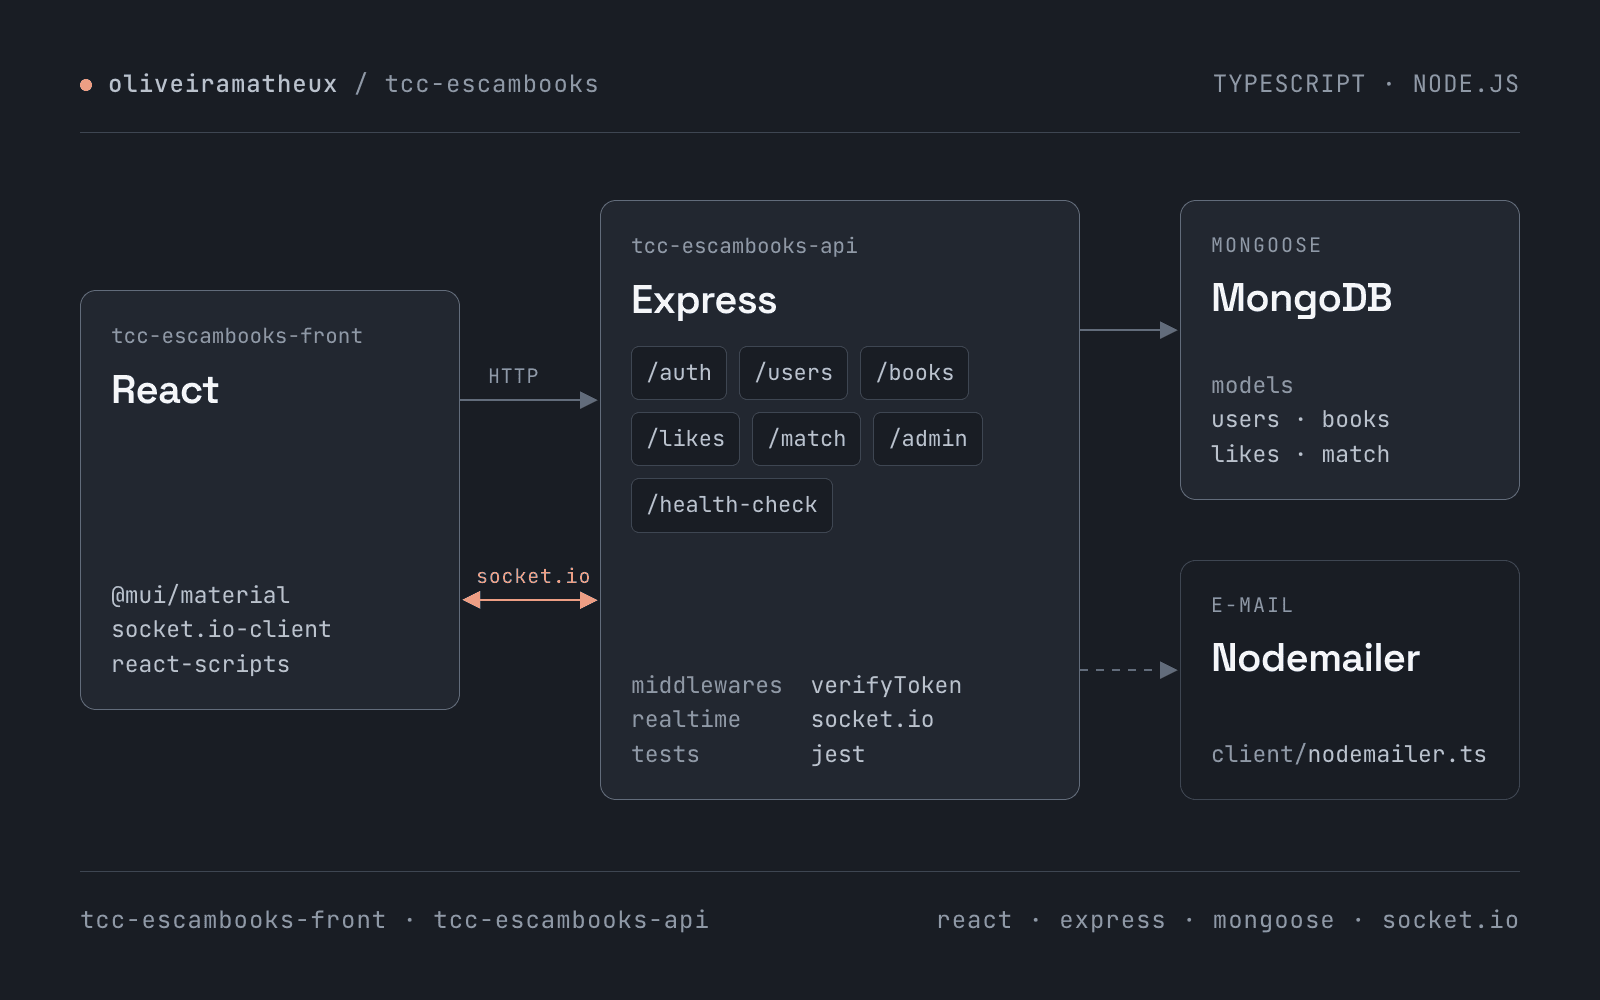Click the Nodemailer heading

click(1315, 658)
